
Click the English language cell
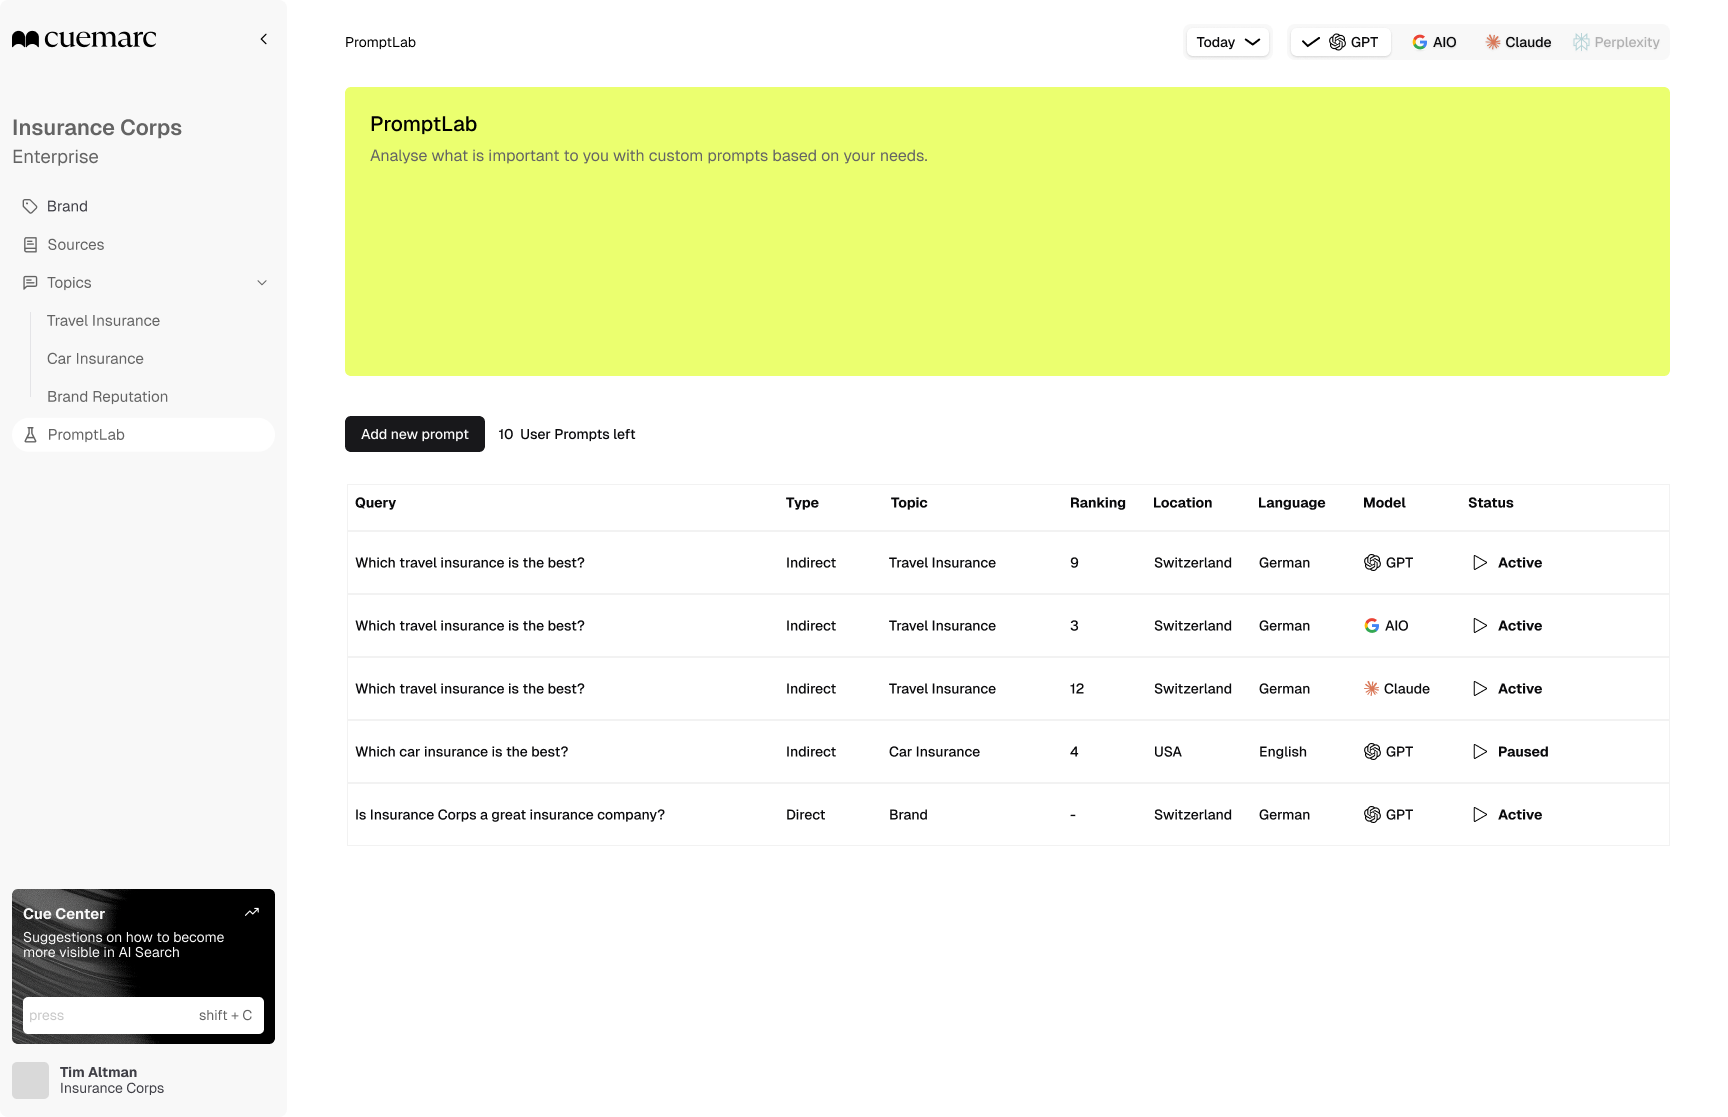tap(1282, 751)
